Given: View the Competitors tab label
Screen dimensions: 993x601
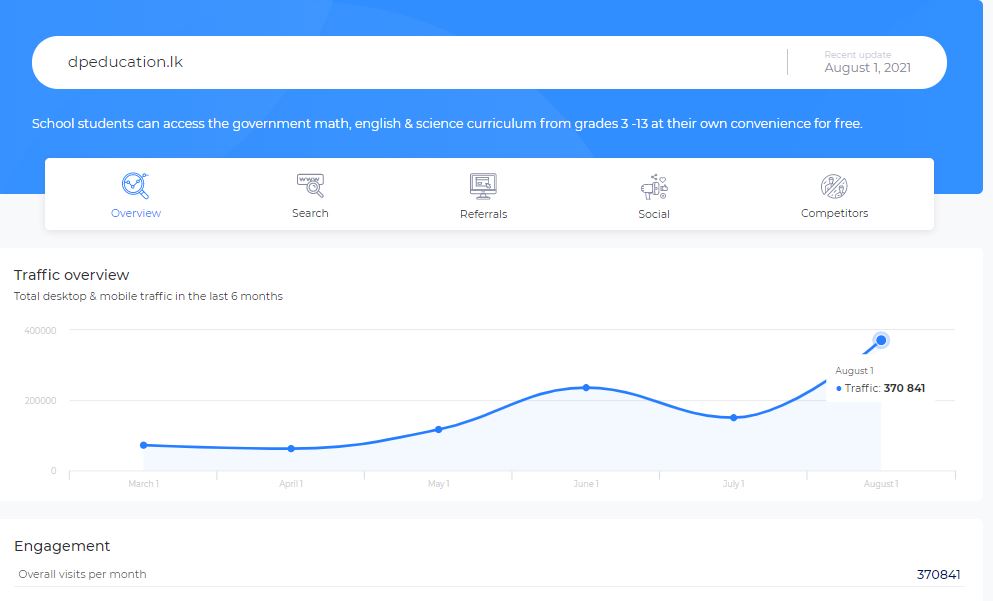Looking at the screenshot, I should pyautogui.click(x=834, y=213).
